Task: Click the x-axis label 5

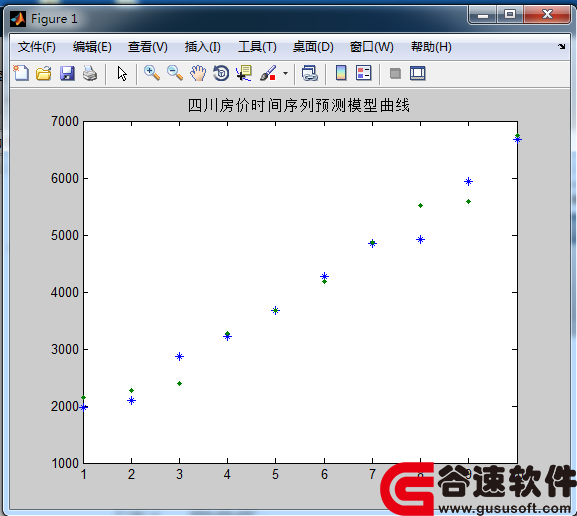Action: (275, 474)
